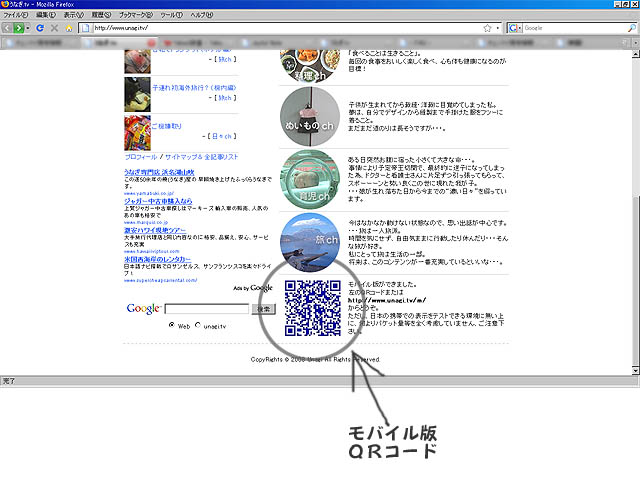
Task: Open the ad ジャガー中古車購入なら
Action: tap(158, 201)
